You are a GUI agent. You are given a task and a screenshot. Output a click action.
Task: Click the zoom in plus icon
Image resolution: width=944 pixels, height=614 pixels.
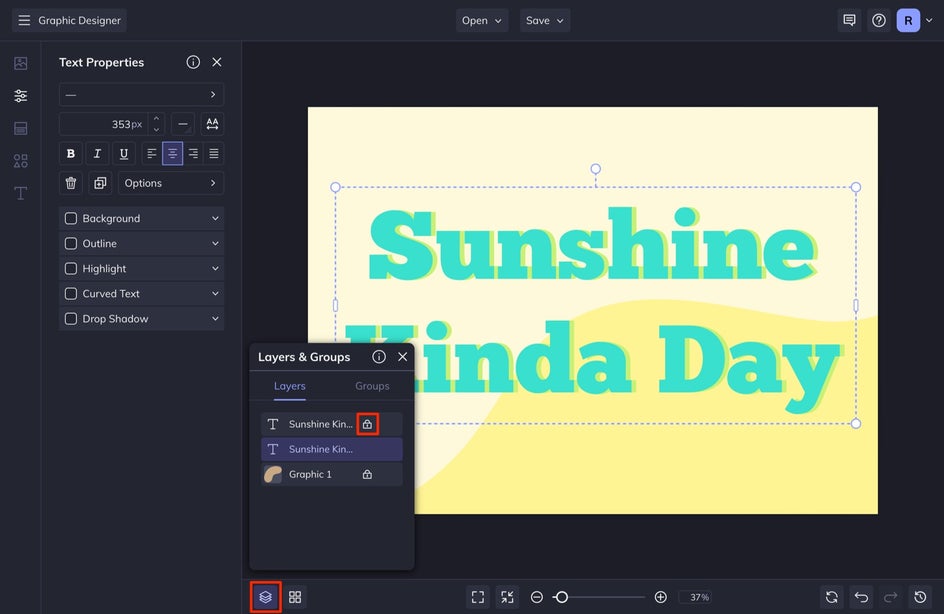(660, 597)
